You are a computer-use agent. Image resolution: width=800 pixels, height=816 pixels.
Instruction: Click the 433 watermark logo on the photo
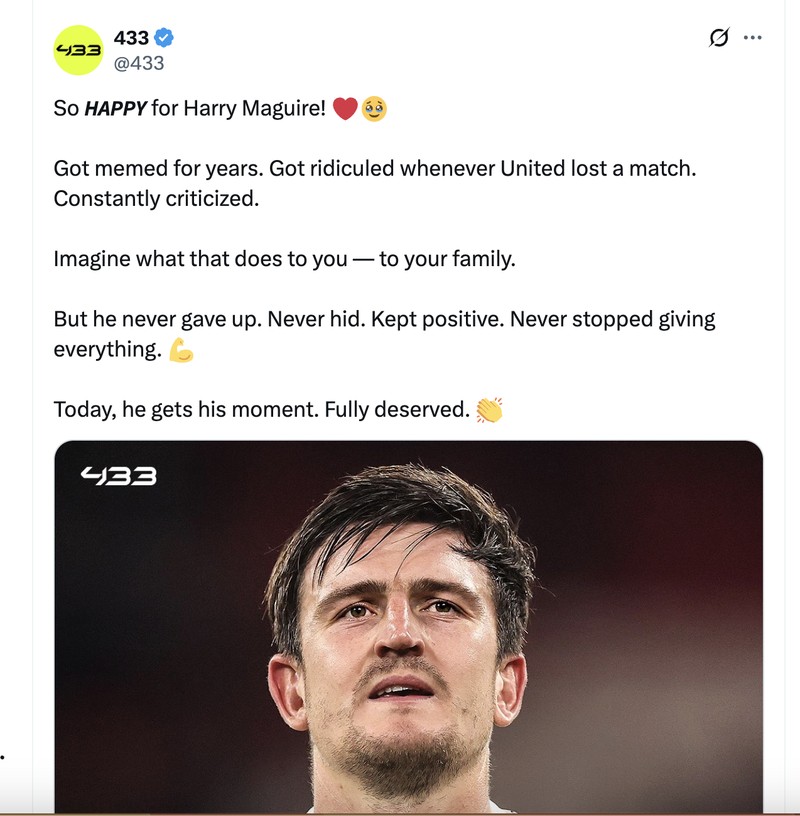point(119,475)
